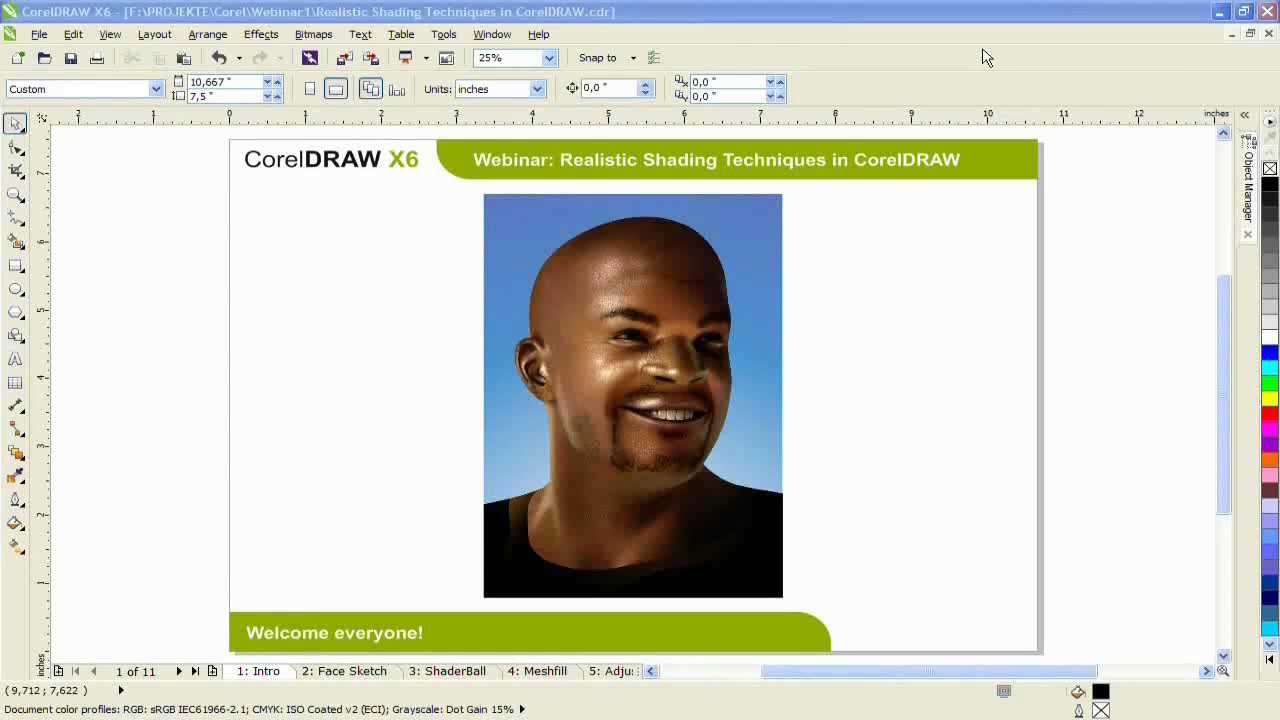Viewport: 1280px width, 720px height.
Task: Paste from the clipboard
Action: (x=184, y=58)
